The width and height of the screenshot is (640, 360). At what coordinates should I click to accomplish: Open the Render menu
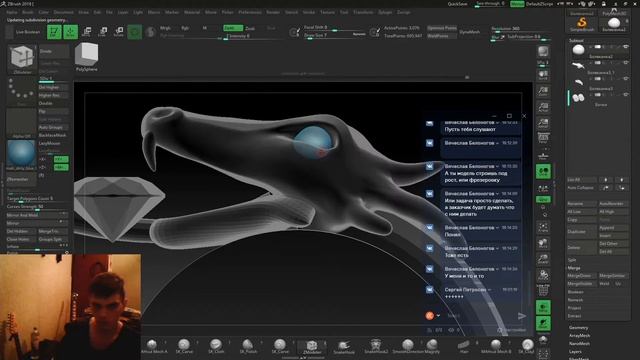[273, 12]
